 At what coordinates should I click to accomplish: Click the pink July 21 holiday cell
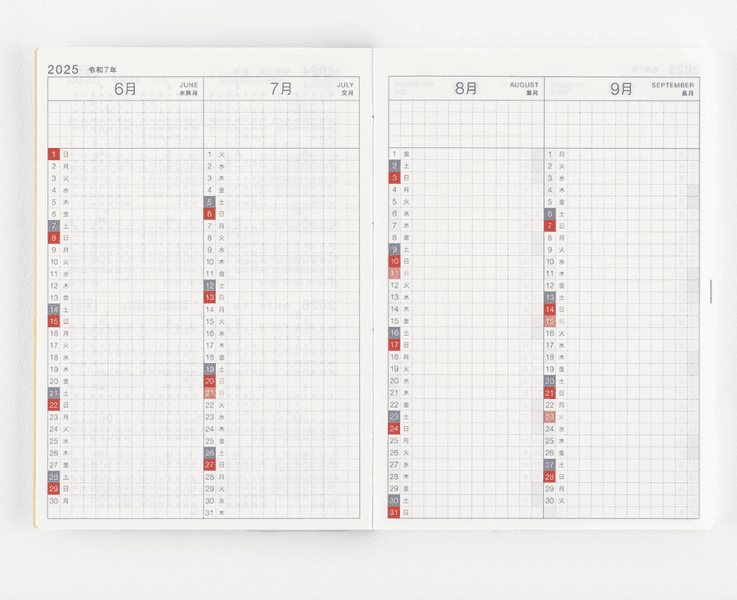[210, 393]
